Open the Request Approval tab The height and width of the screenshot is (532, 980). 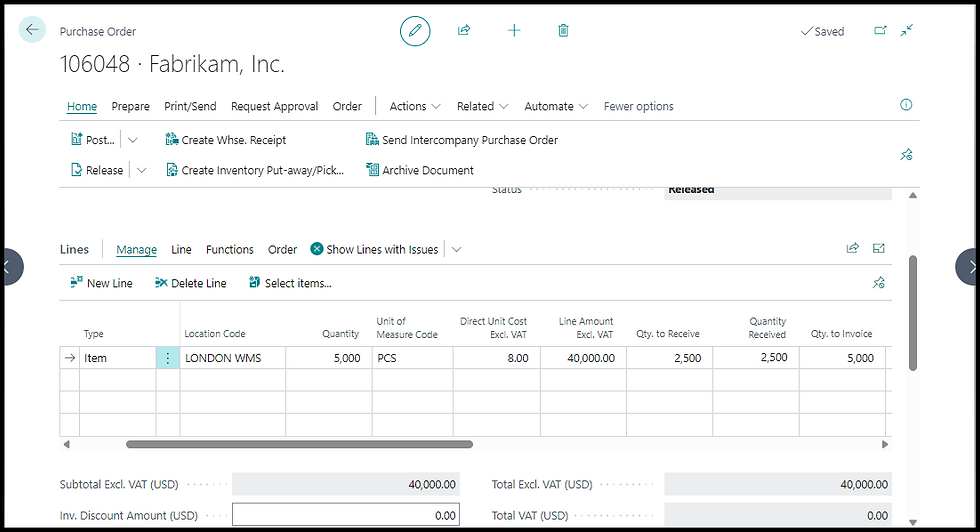point(274,106)
